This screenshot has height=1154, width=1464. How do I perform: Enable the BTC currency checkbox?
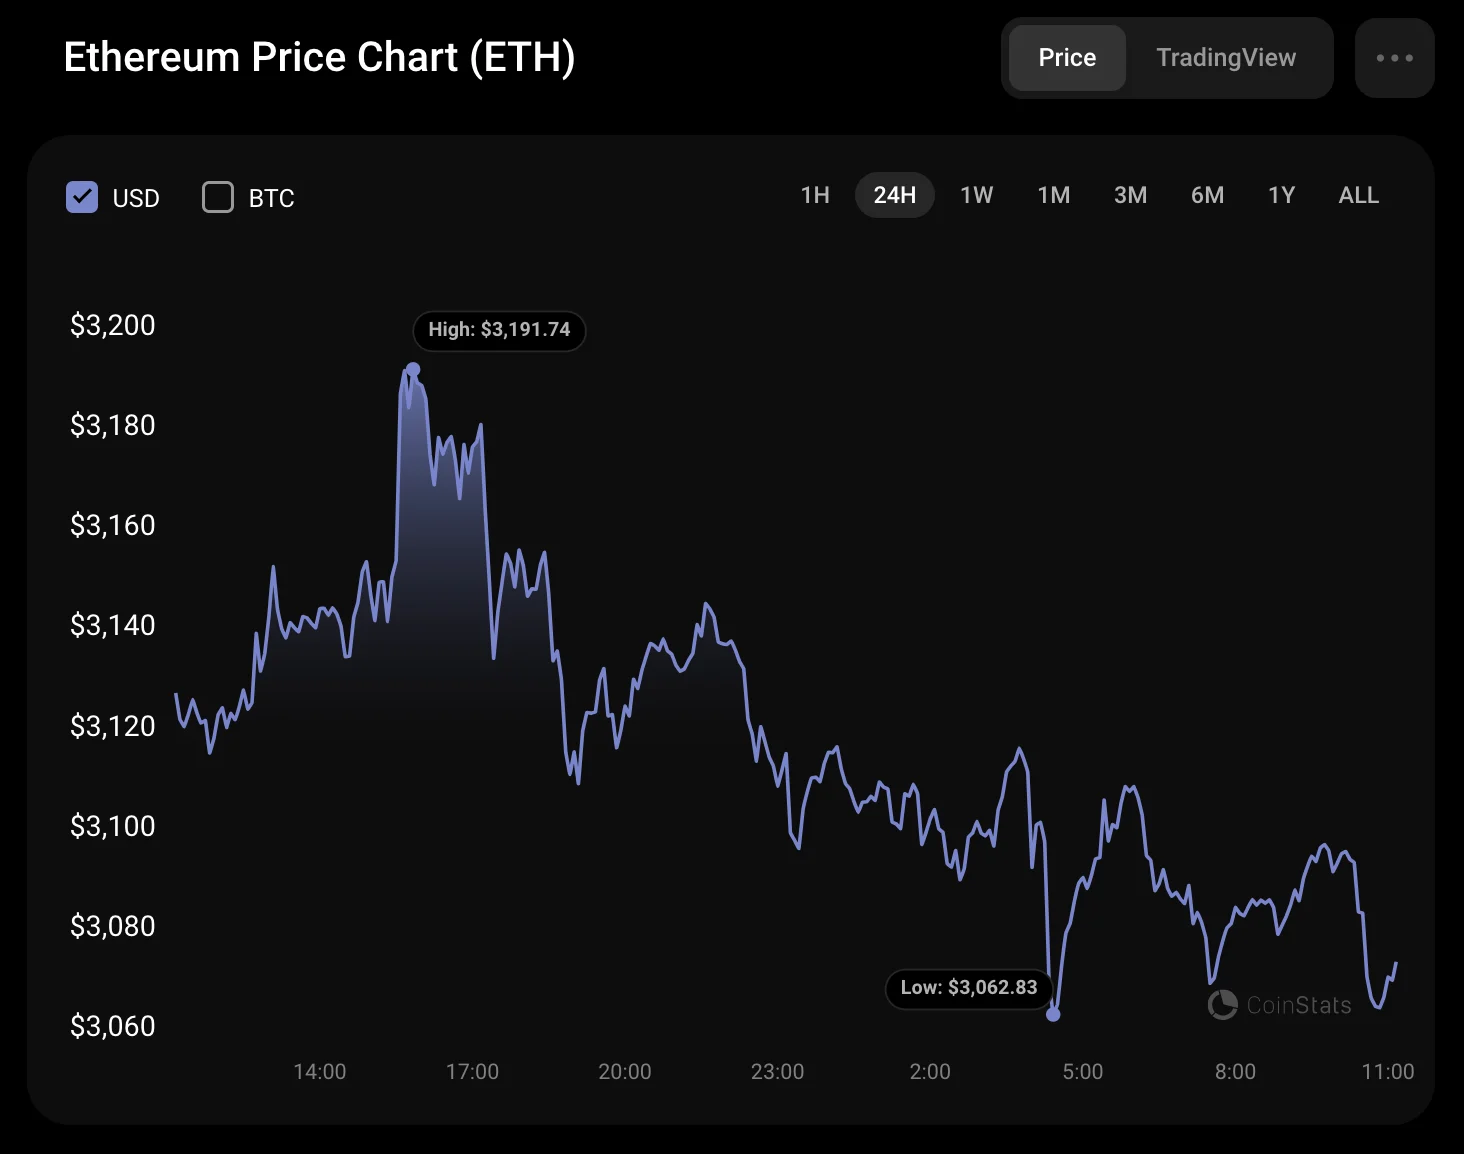point(218,197)
